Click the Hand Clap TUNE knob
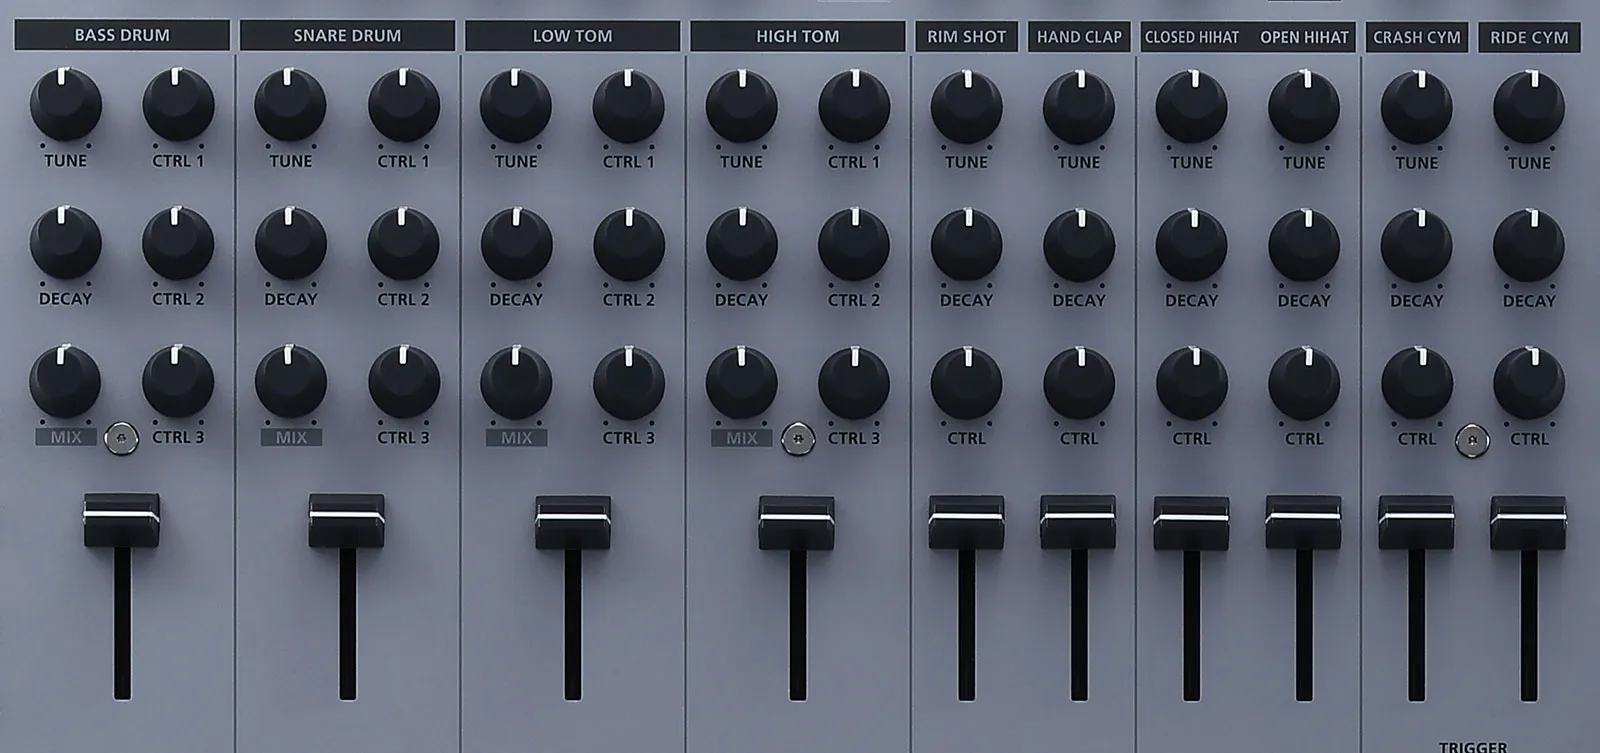 [x=1079, y=107]
